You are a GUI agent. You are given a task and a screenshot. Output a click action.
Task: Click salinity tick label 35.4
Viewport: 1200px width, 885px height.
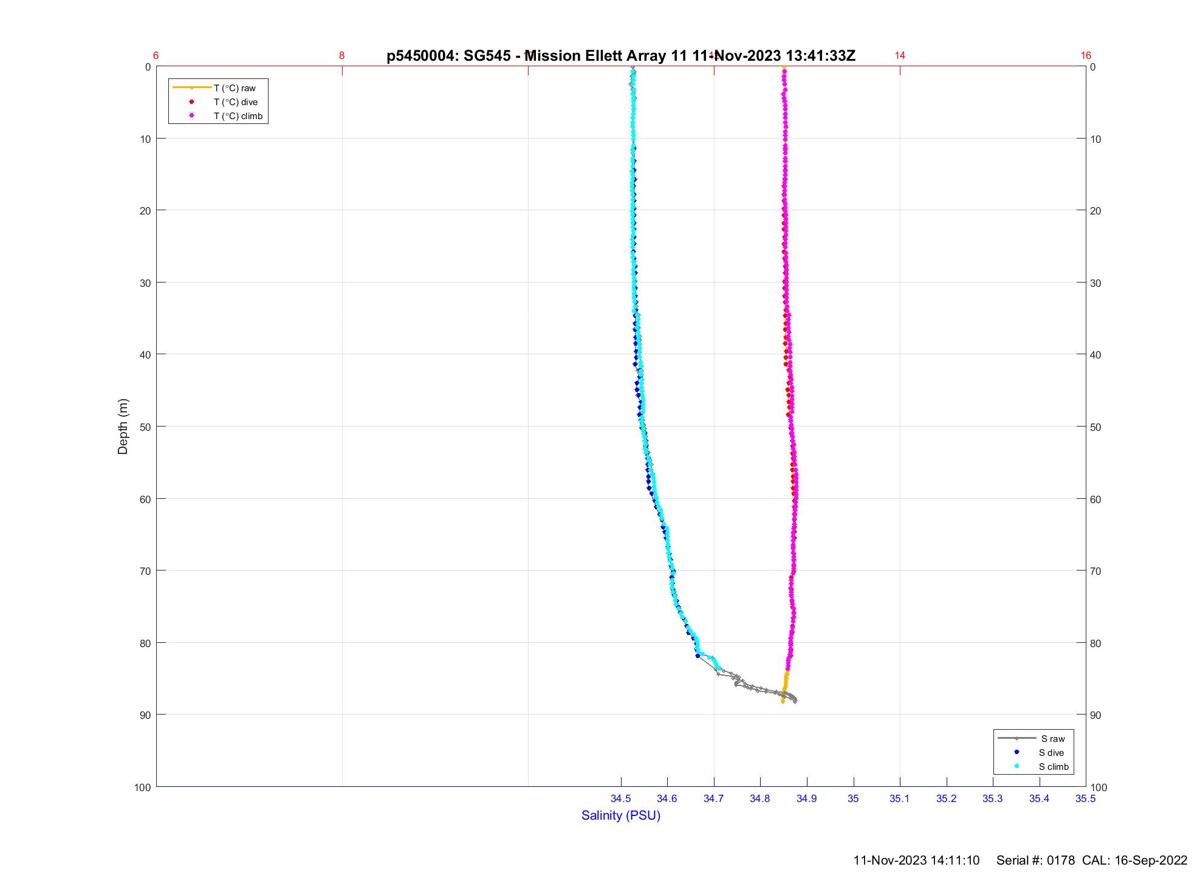[1039, 798]
